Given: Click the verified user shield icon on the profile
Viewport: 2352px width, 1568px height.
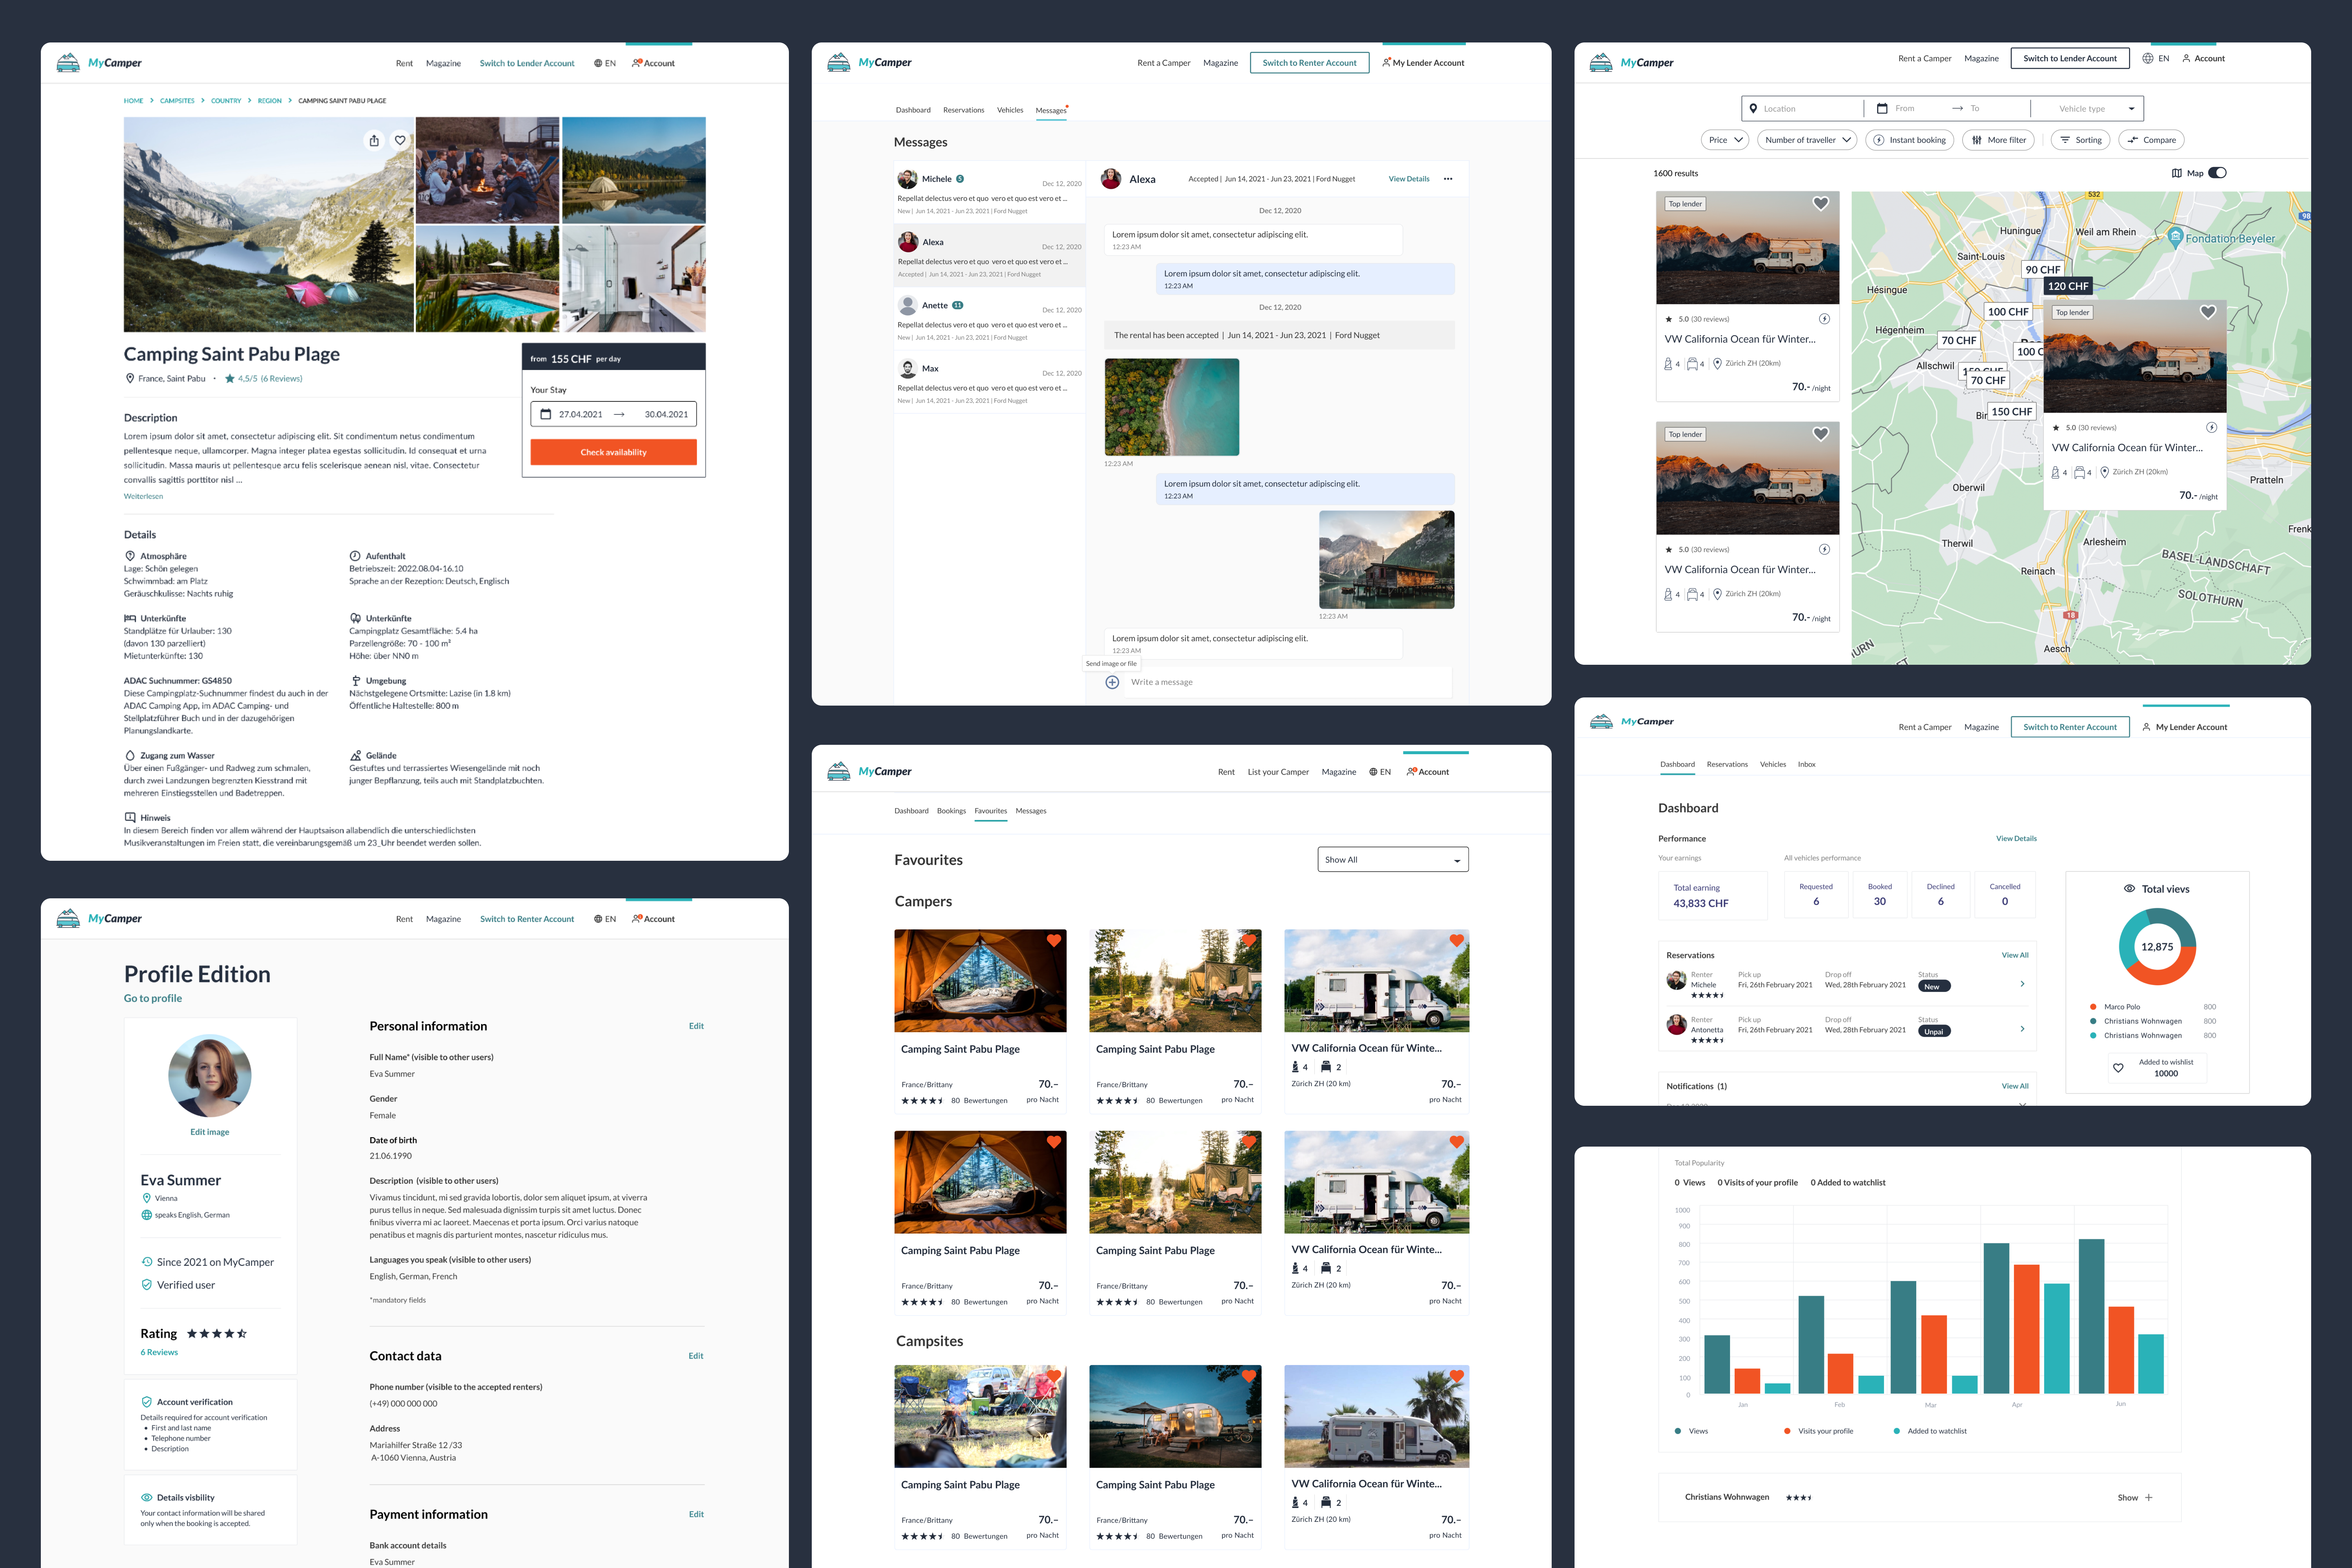Looking at the screenshot, I should click(147, 1285).
